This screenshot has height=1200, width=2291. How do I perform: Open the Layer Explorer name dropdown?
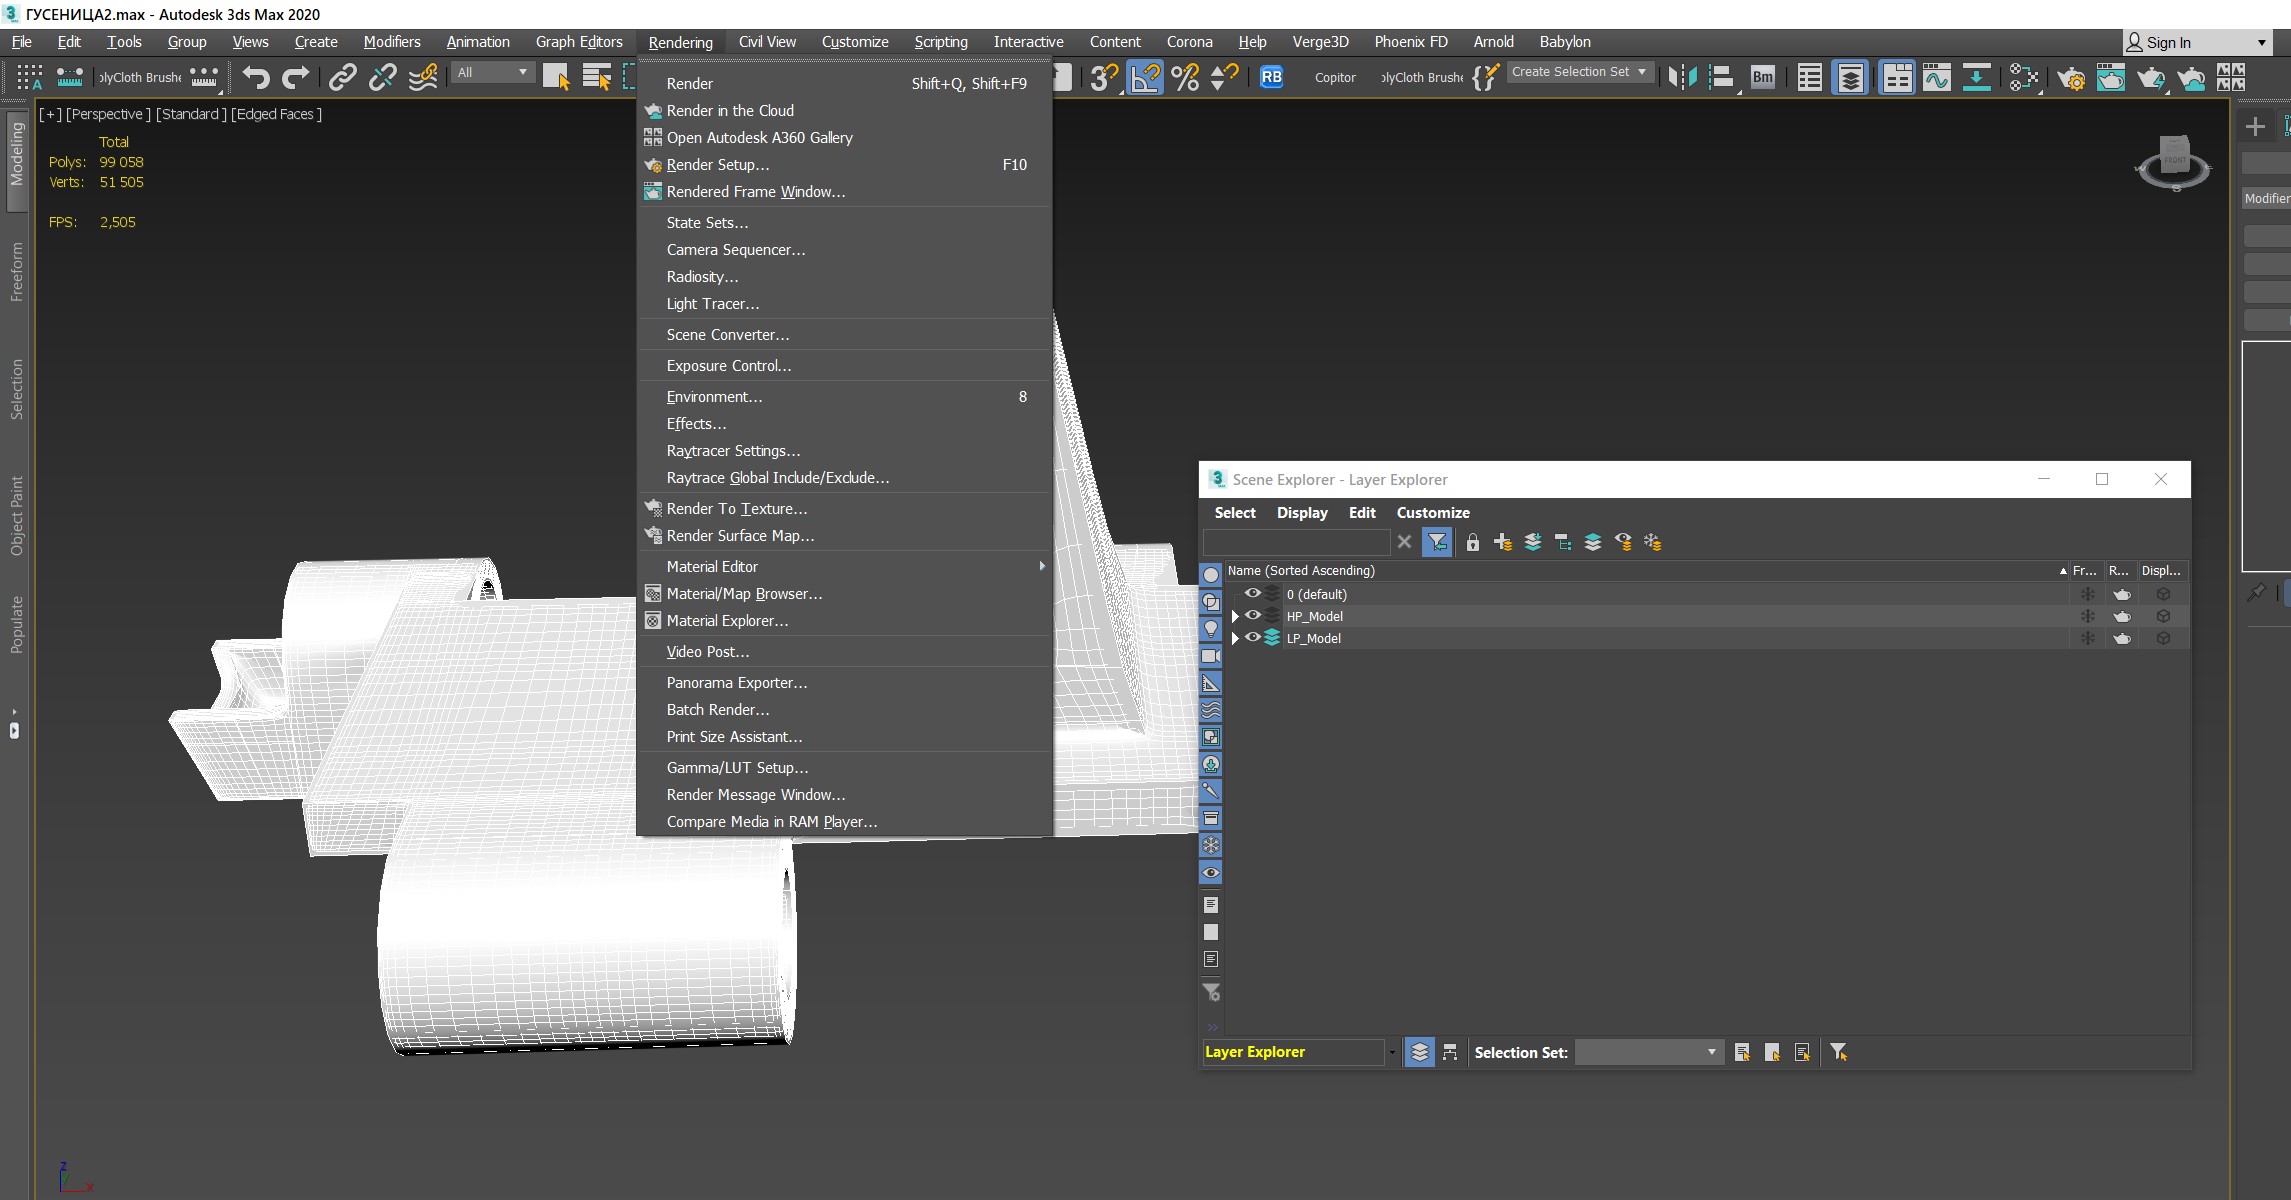(1391, 1052)
